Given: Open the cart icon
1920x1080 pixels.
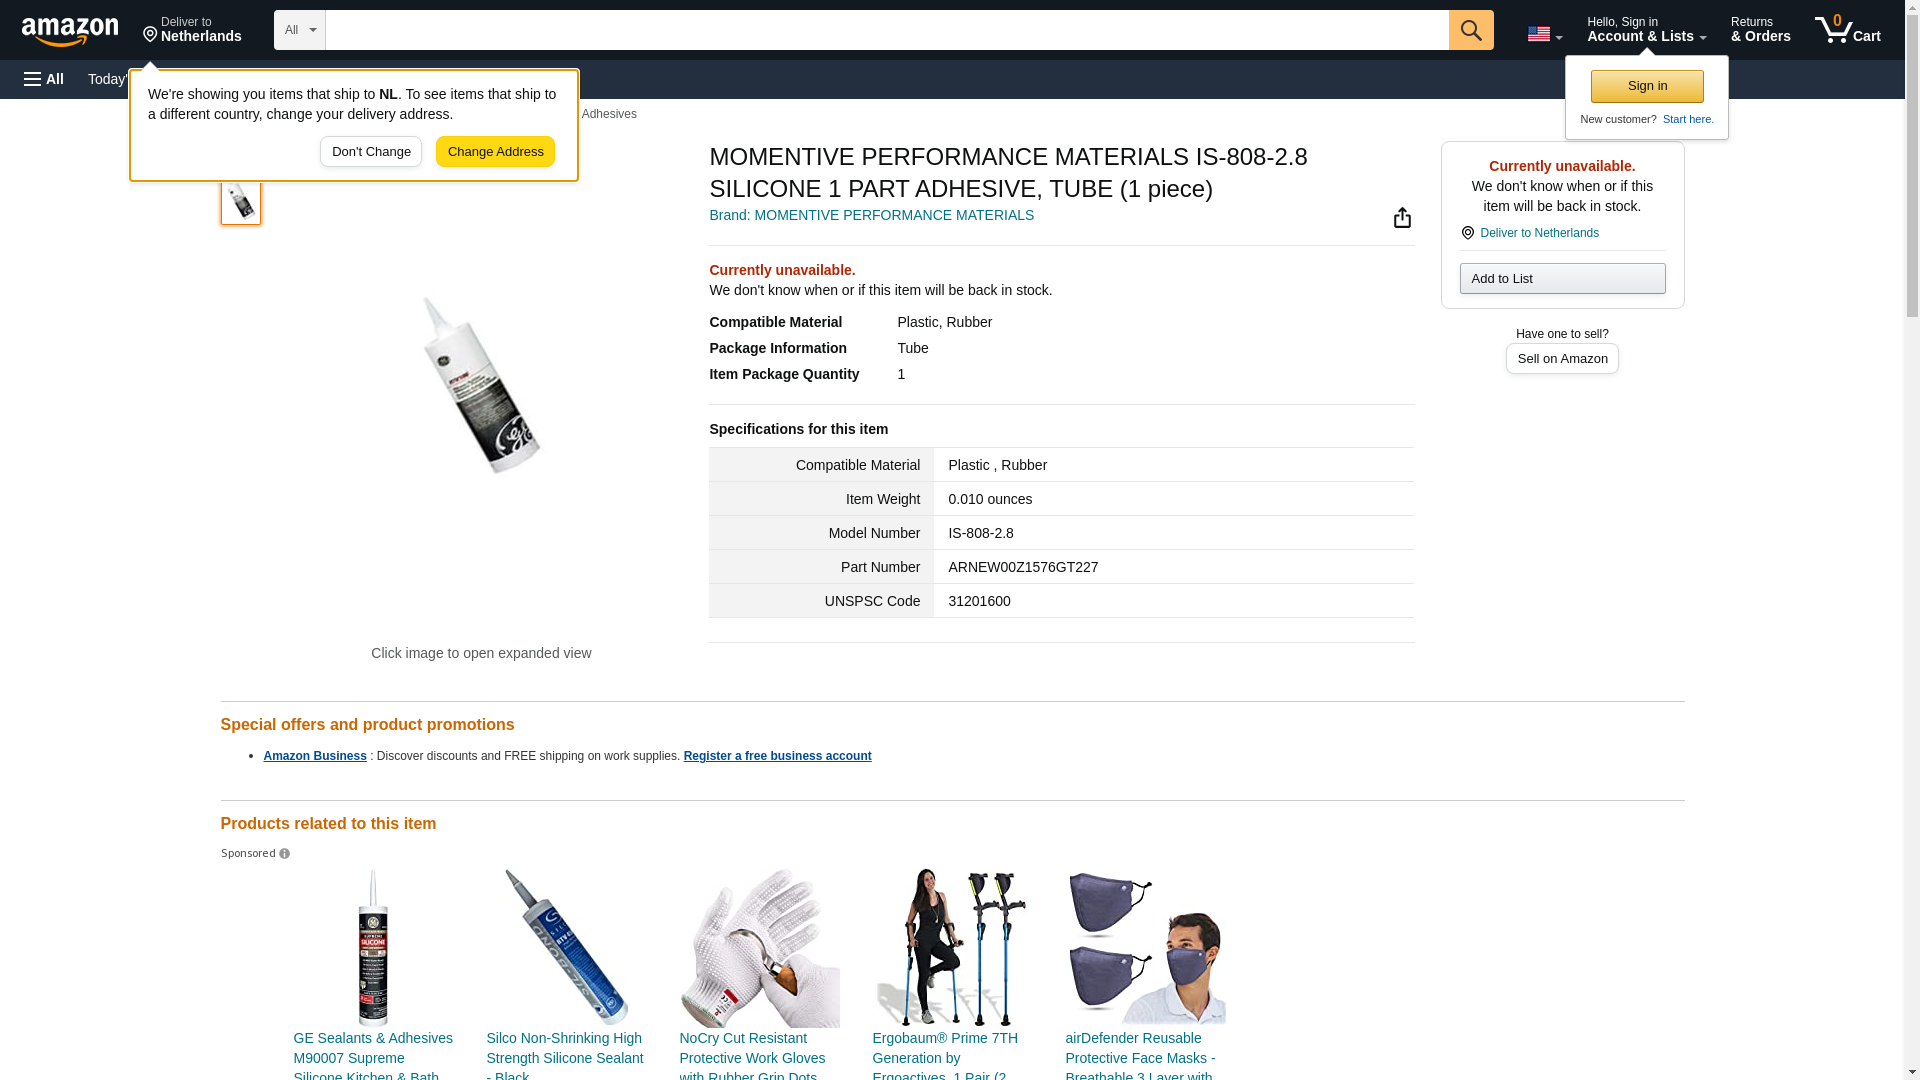Looking at the screenshot, I should [1847, 29].
